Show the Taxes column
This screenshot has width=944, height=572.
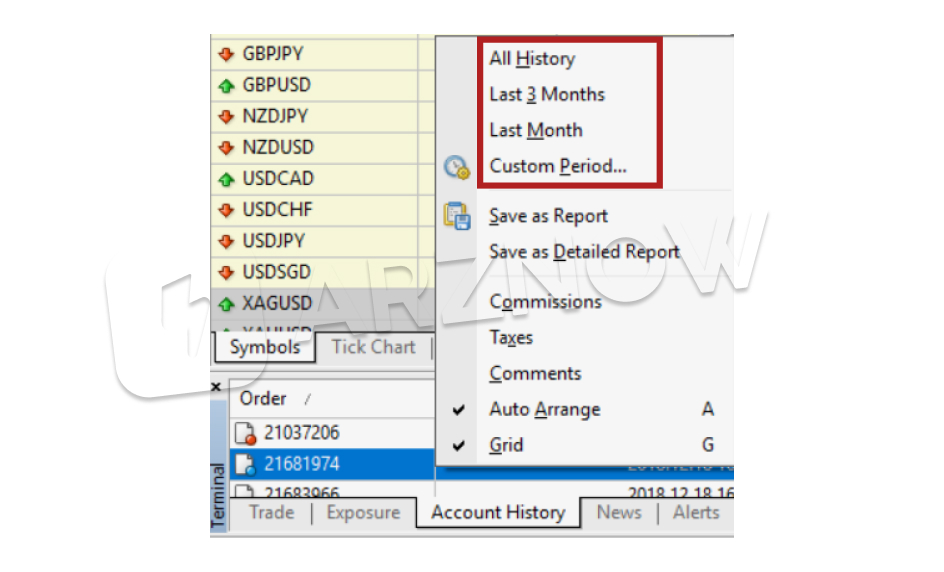coord(511,338)
